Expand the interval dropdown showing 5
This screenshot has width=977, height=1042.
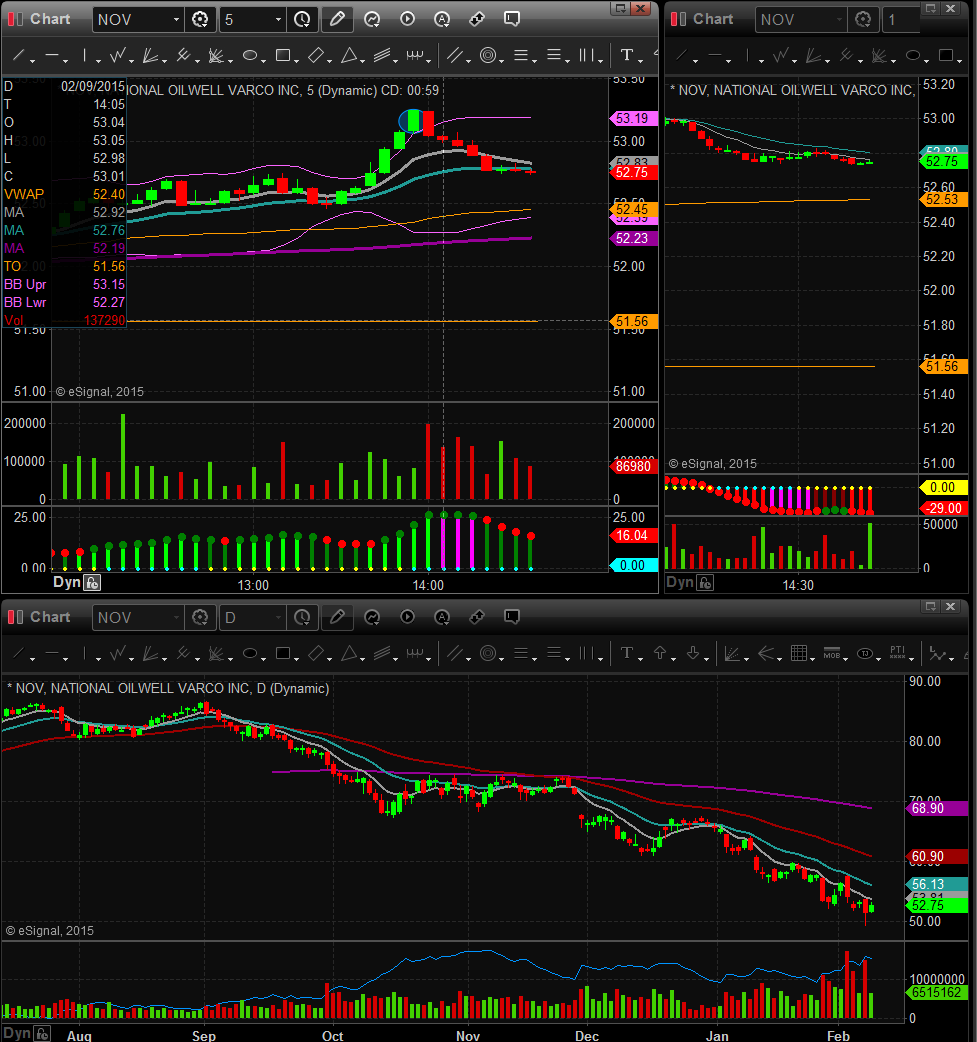click(277, 19)
